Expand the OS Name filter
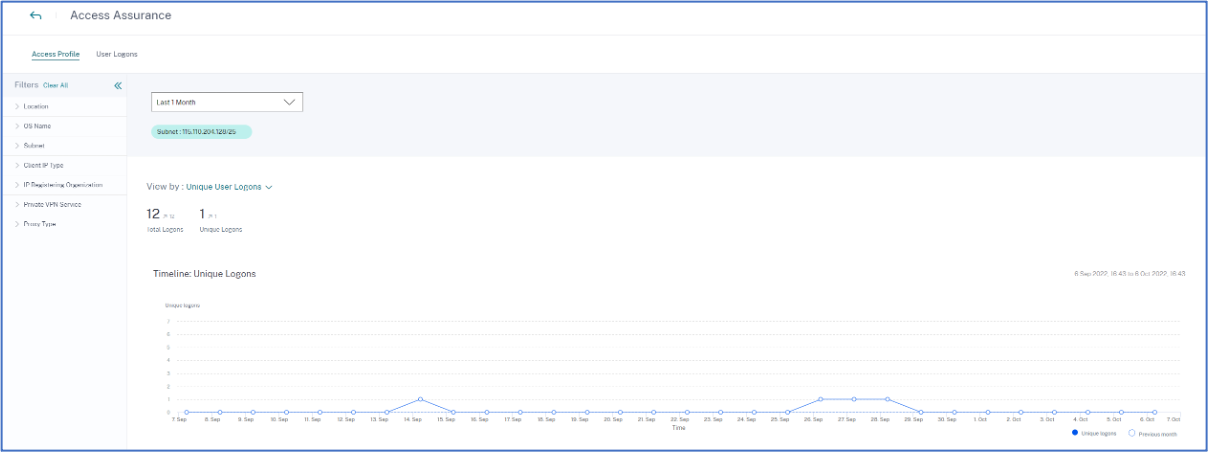Viewport: 1208px width, 456px height. coord(37,126)
